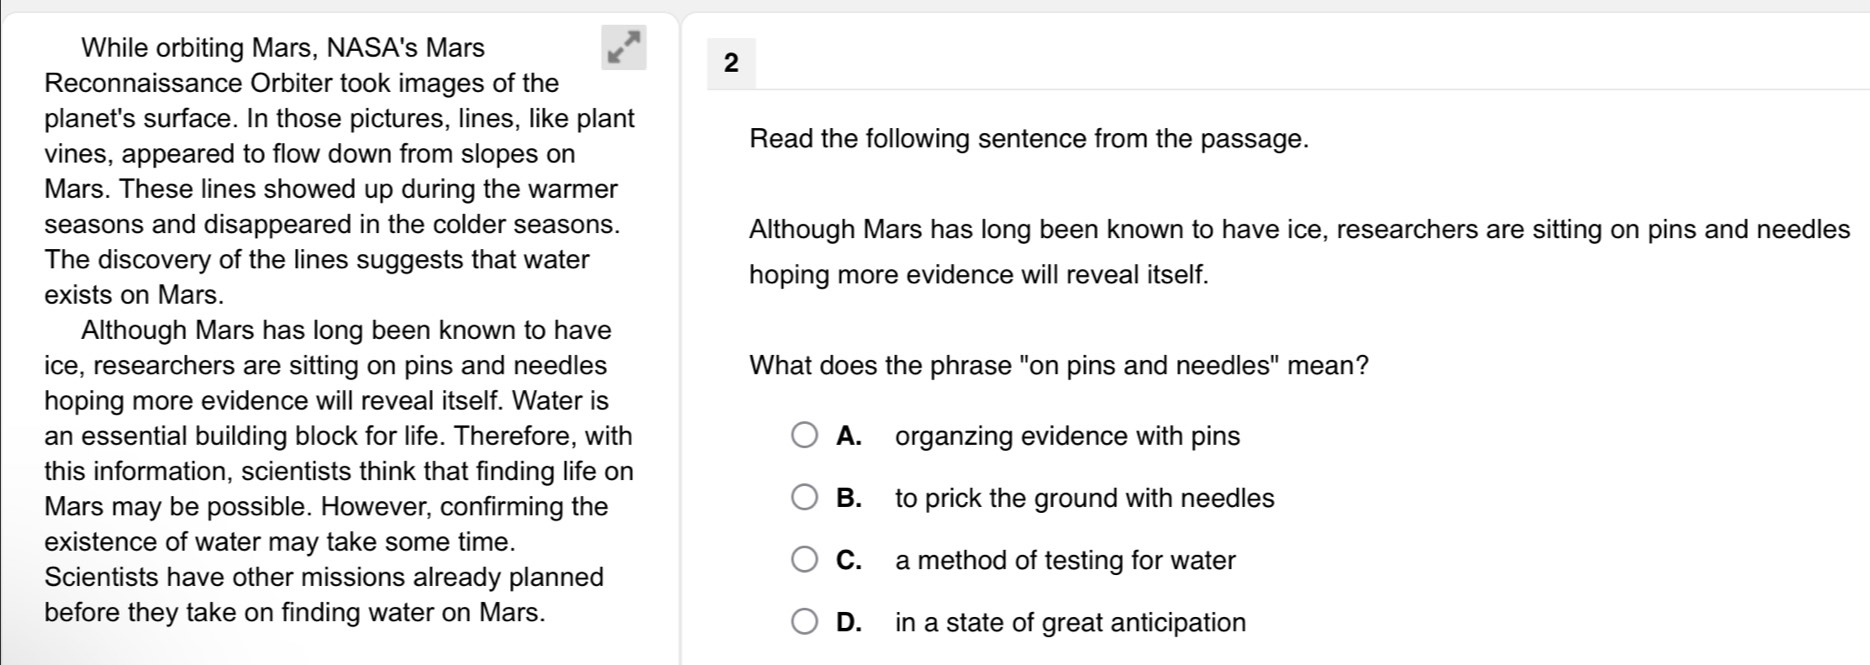Click answer text 'in a state of great anticipation'

click(x=1070, y=623)
